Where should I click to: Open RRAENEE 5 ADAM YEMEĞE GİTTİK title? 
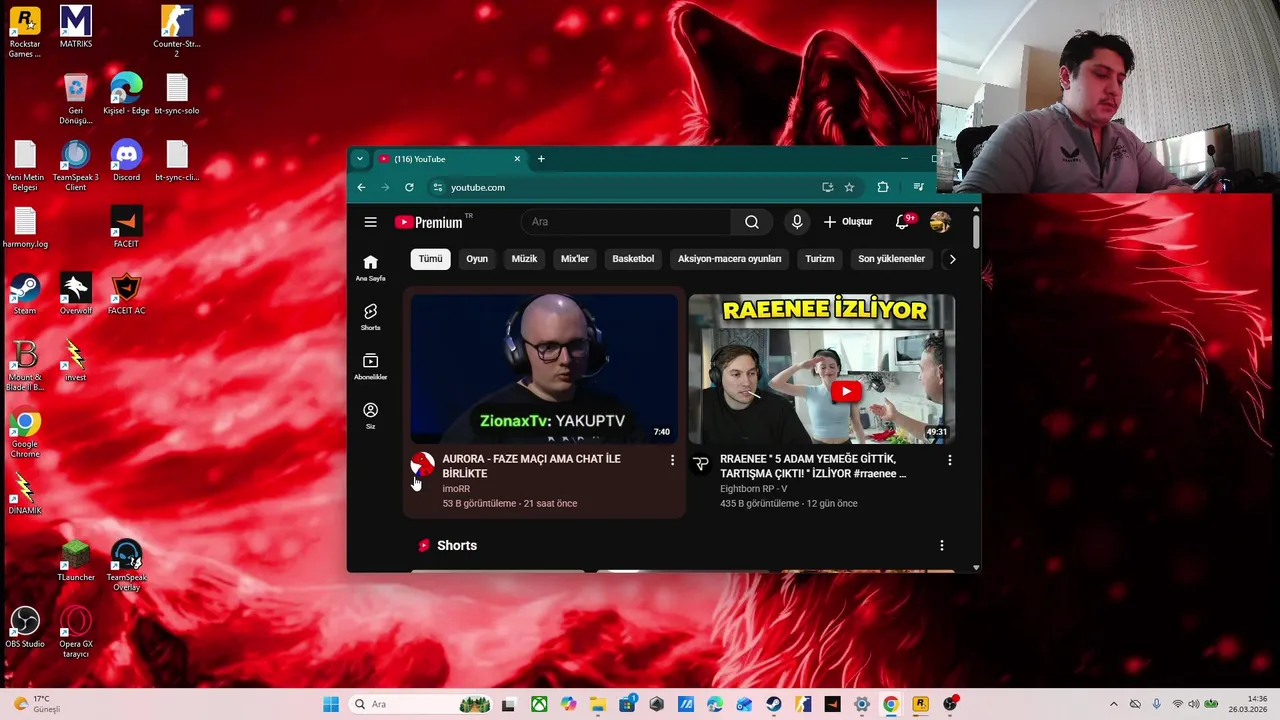click(x=813, y=466)
